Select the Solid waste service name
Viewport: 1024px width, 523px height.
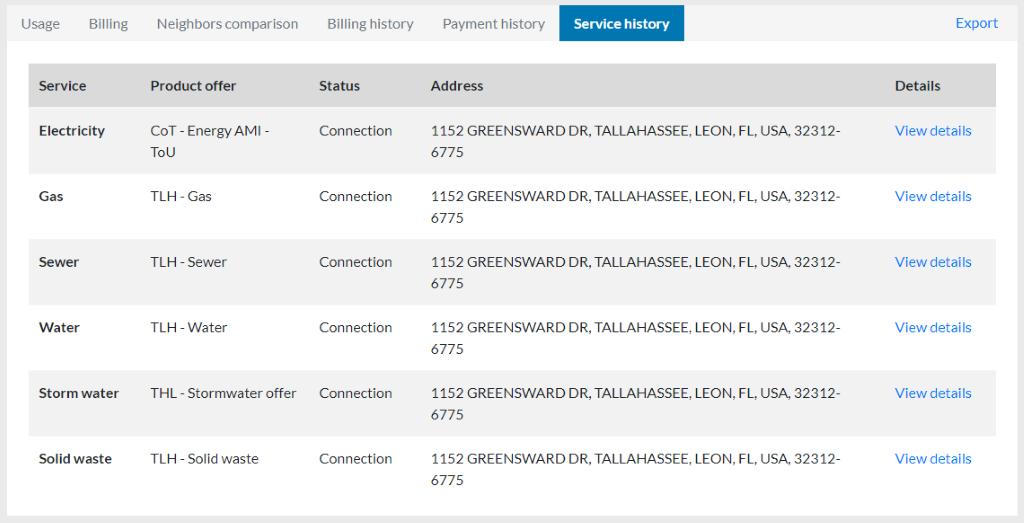[x=75, y=458]
